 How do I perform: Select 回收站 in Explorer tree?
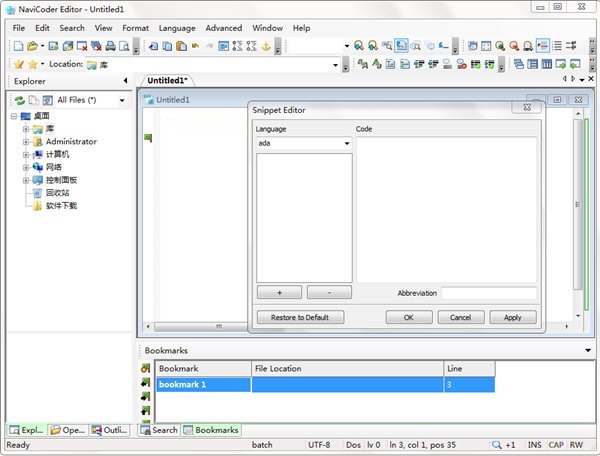click(57, 193)
